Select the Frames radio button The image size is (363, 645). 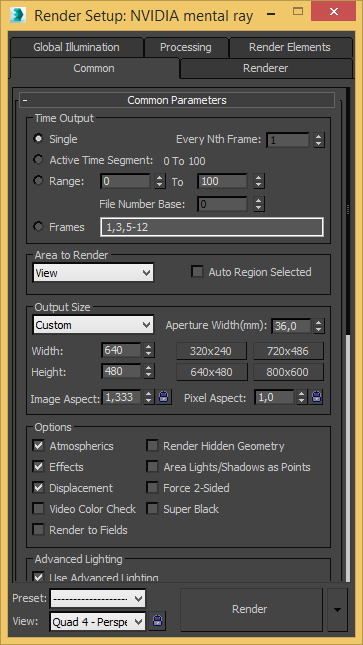coord(38,227)
